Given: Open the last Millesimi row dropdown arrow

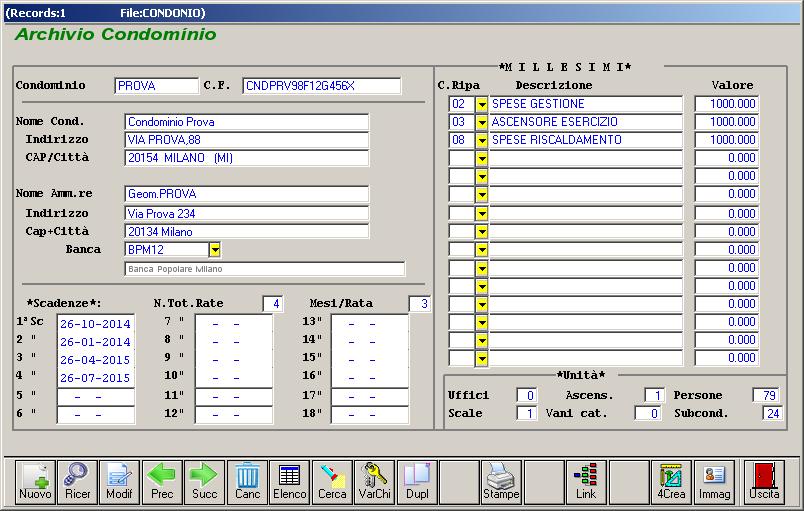Looking at the screenshot, I should (481, 358).
